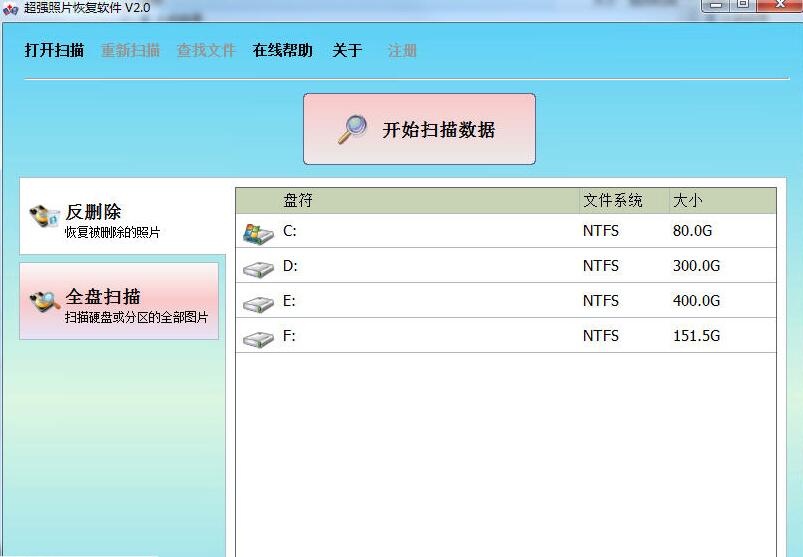Image resolution: width=803 pixels, height=557 pixels.
Task: Select the C: drive letter
Action: 290,231
